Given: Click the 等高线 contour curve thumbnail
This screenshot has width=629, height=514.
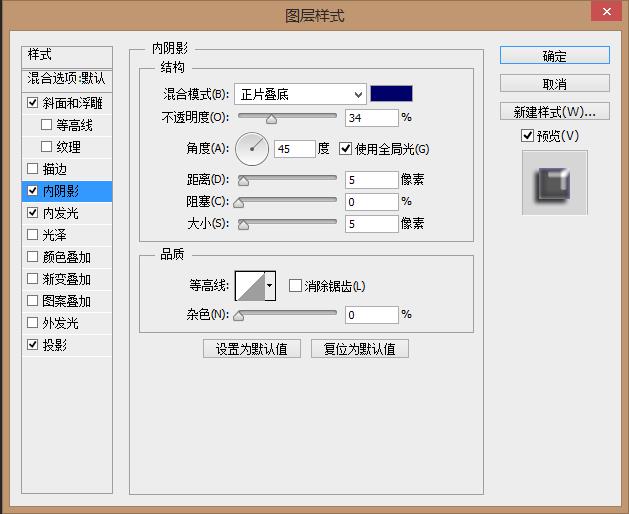Looking at the screenshot, I should 250,286.
